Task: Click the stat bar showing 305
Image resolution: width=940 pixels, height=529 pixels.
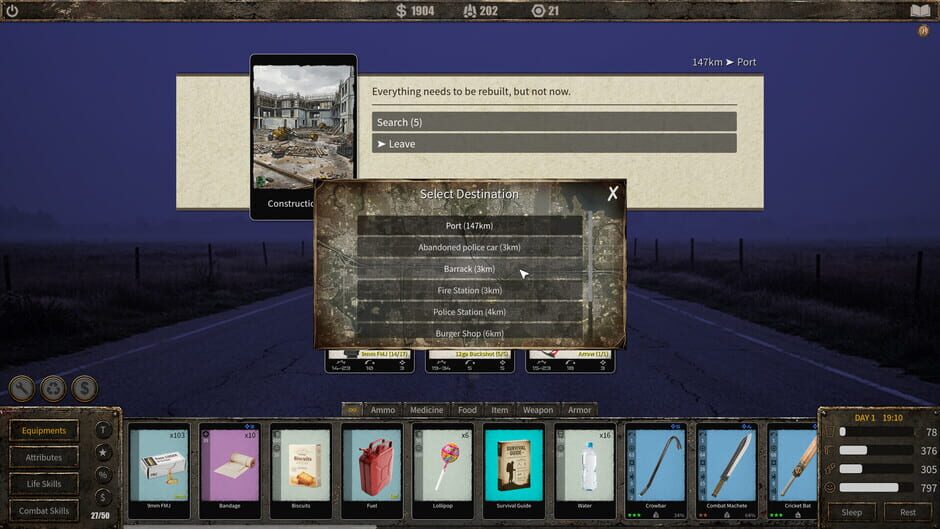Action: click(x=875, y=469)
